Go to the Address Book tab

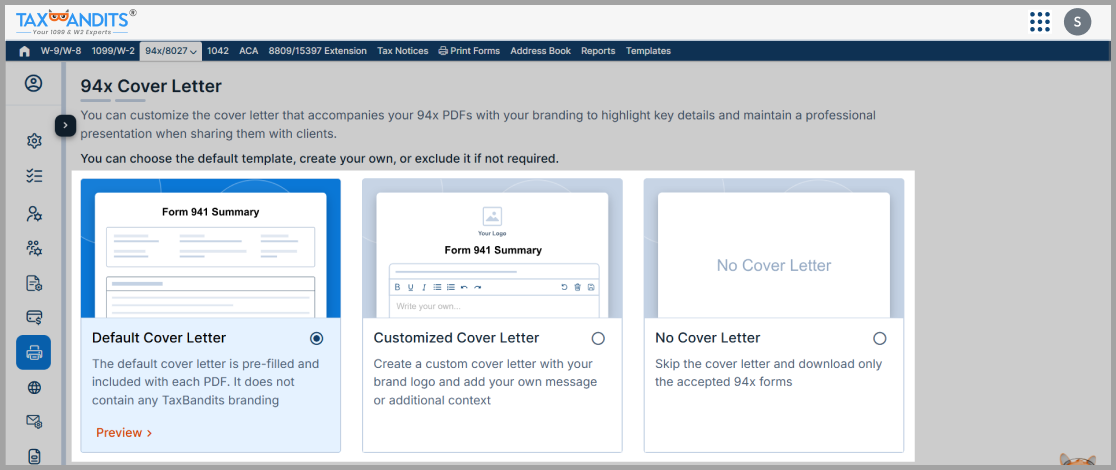[x=540, y=51]
